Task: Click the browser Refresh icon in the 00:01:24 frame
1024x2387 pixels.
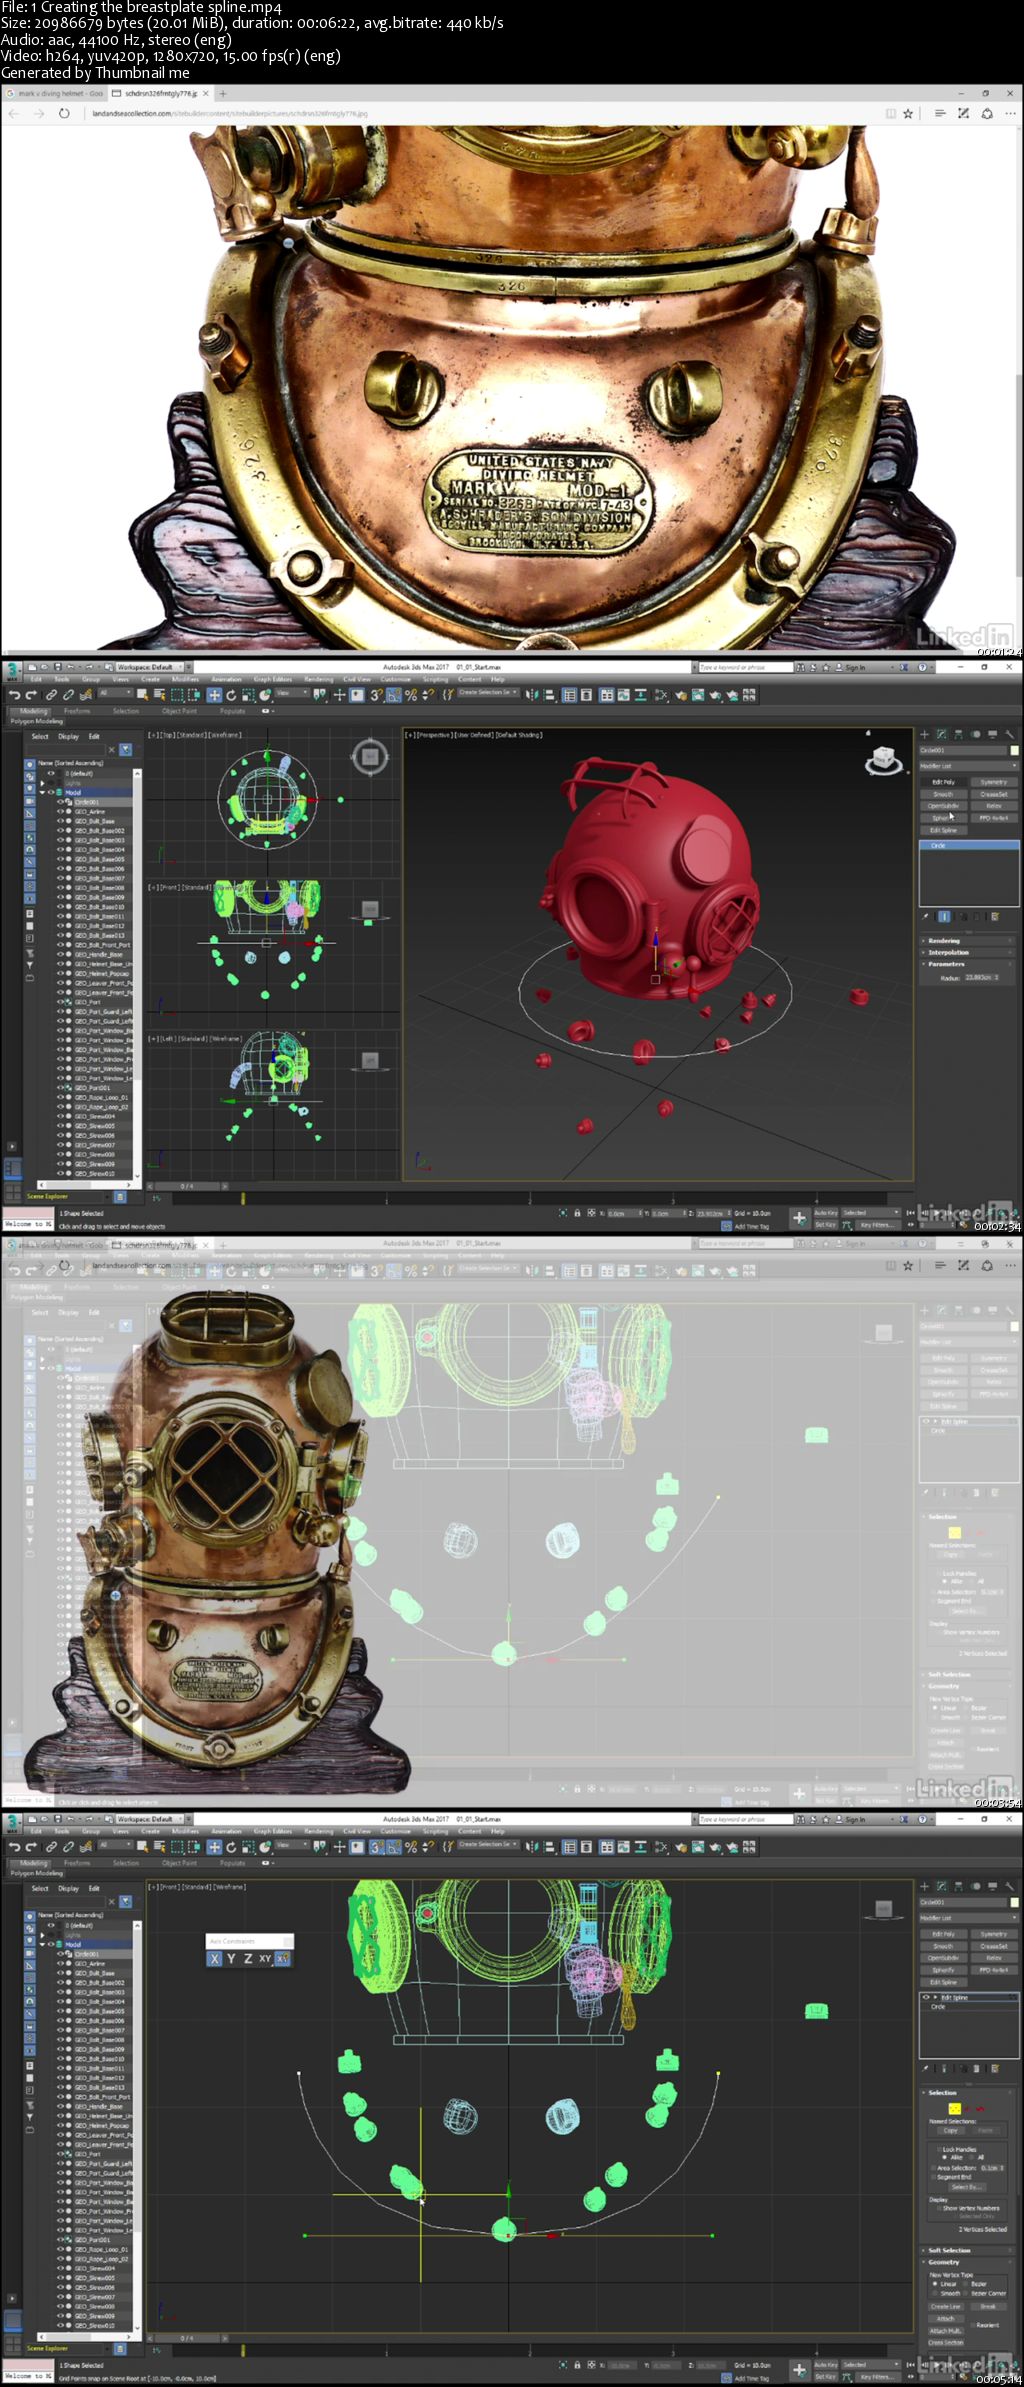Action: click(63, 113)
